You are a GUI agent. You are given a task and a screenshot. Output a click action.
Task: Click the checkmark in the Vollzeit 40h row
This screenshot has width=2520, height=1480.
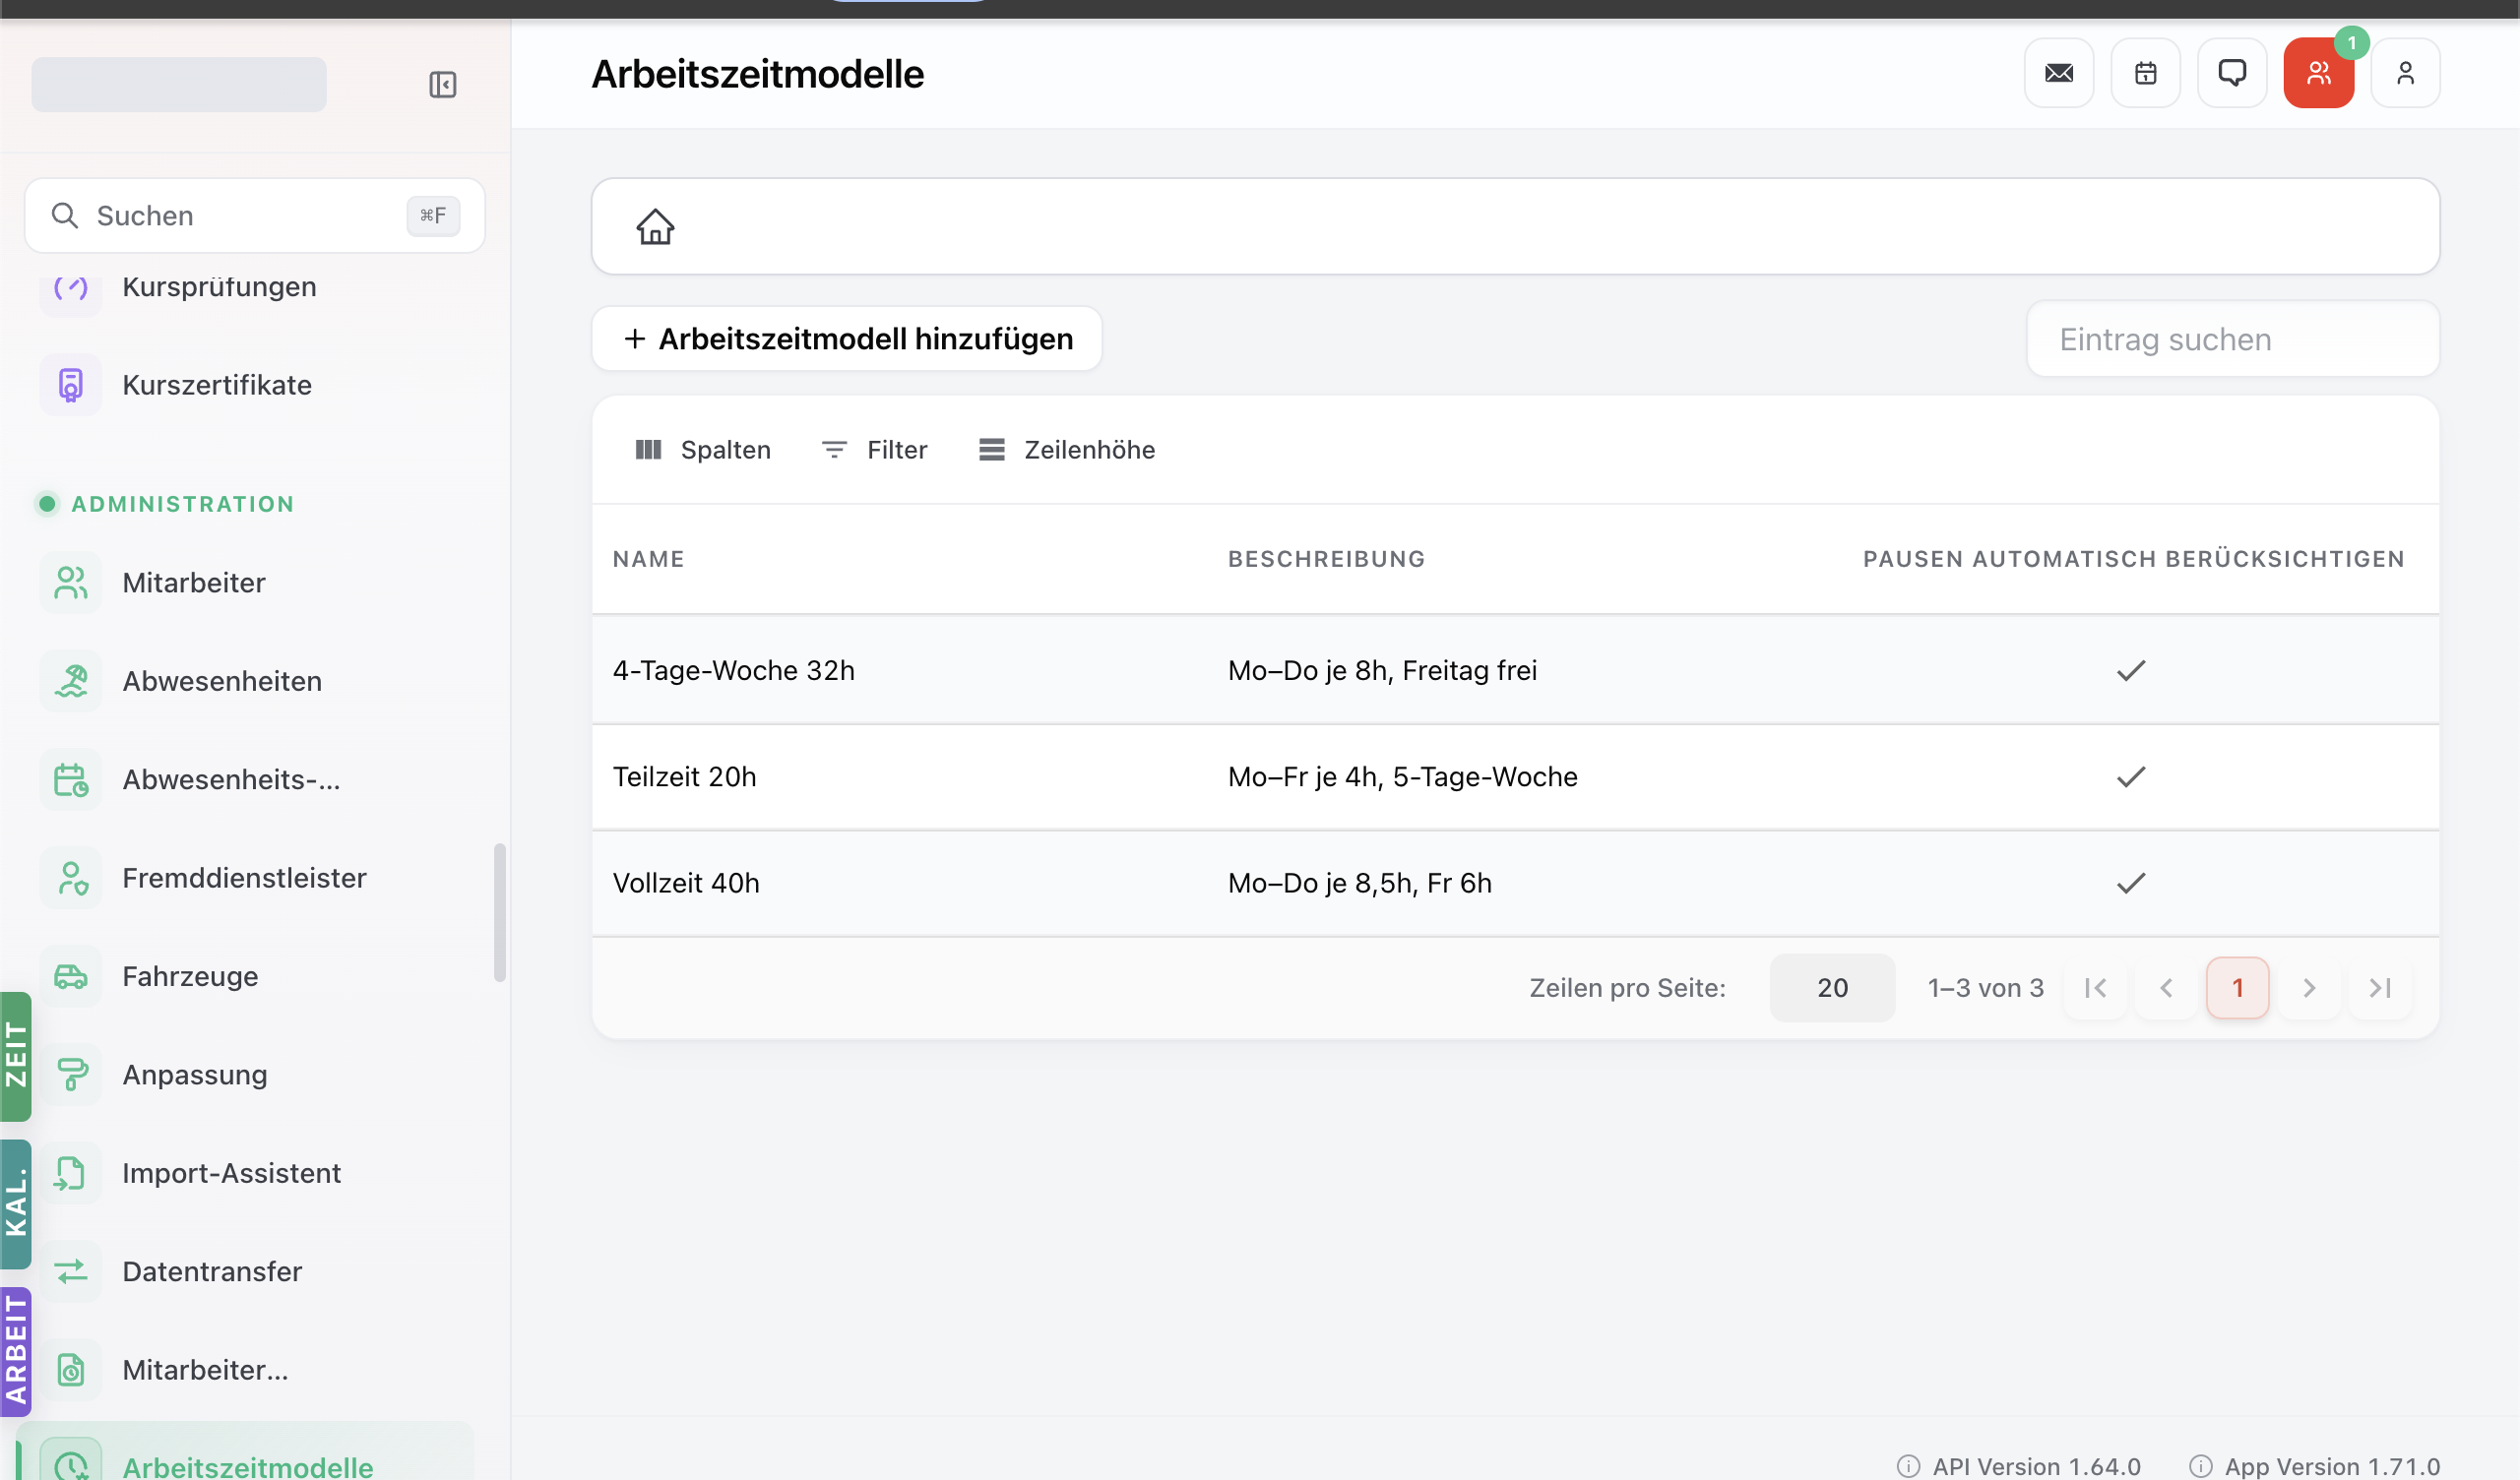coord(2130,883)
